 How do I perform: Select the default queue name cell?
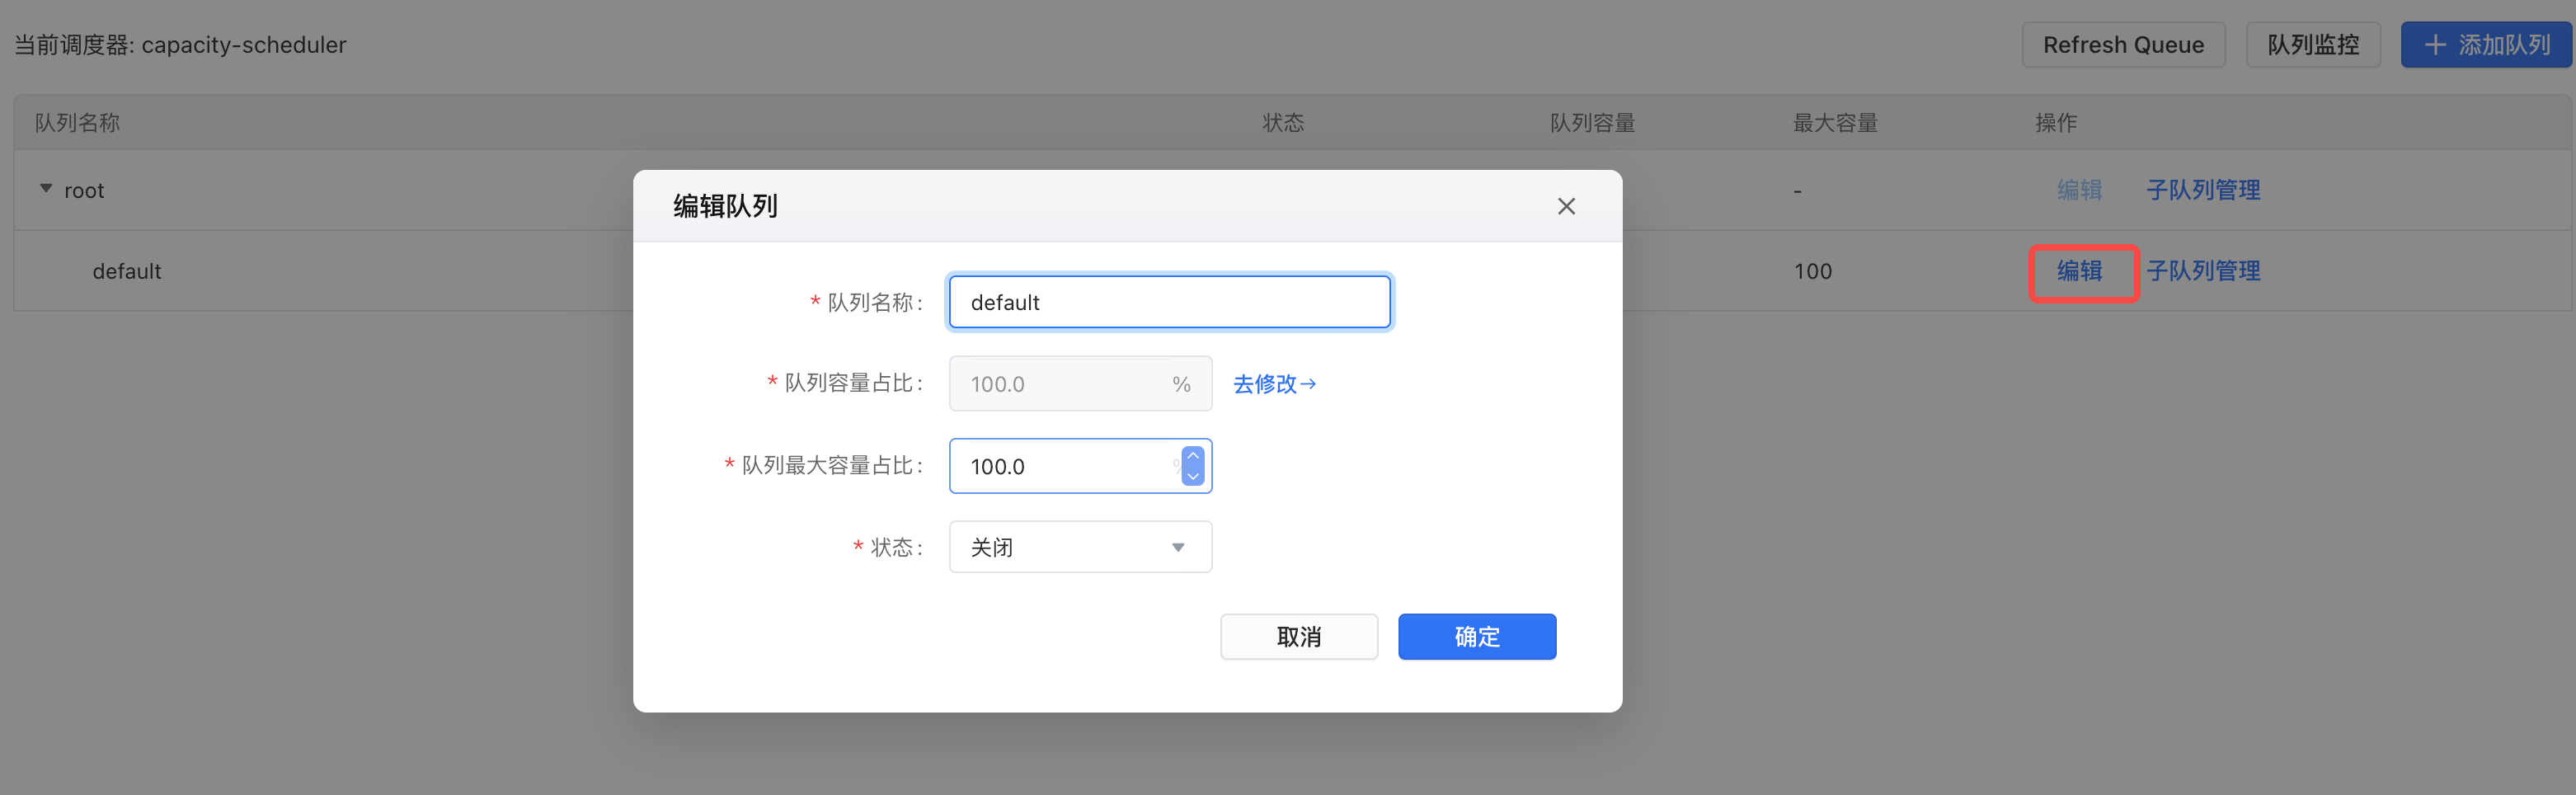click(127, 271)
